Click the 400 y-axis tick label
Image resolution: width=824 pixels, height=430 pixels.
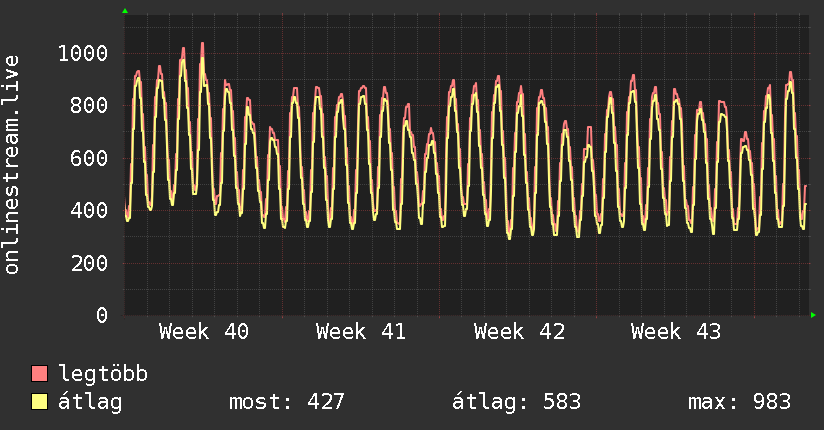pyautogui.click(x=89, y=211)
